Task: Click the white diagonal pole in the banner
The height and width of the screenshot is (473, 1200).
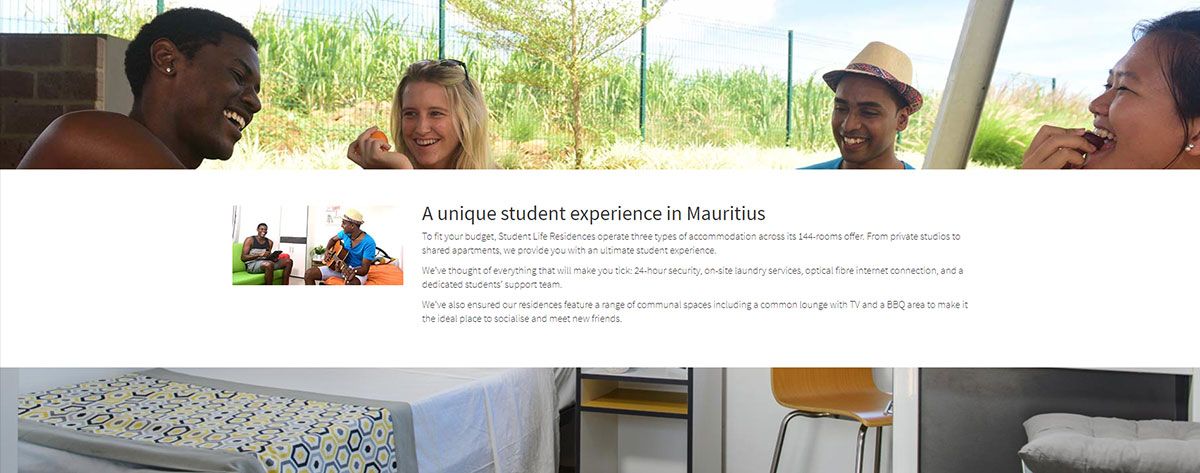Action: tap(967, 84)
